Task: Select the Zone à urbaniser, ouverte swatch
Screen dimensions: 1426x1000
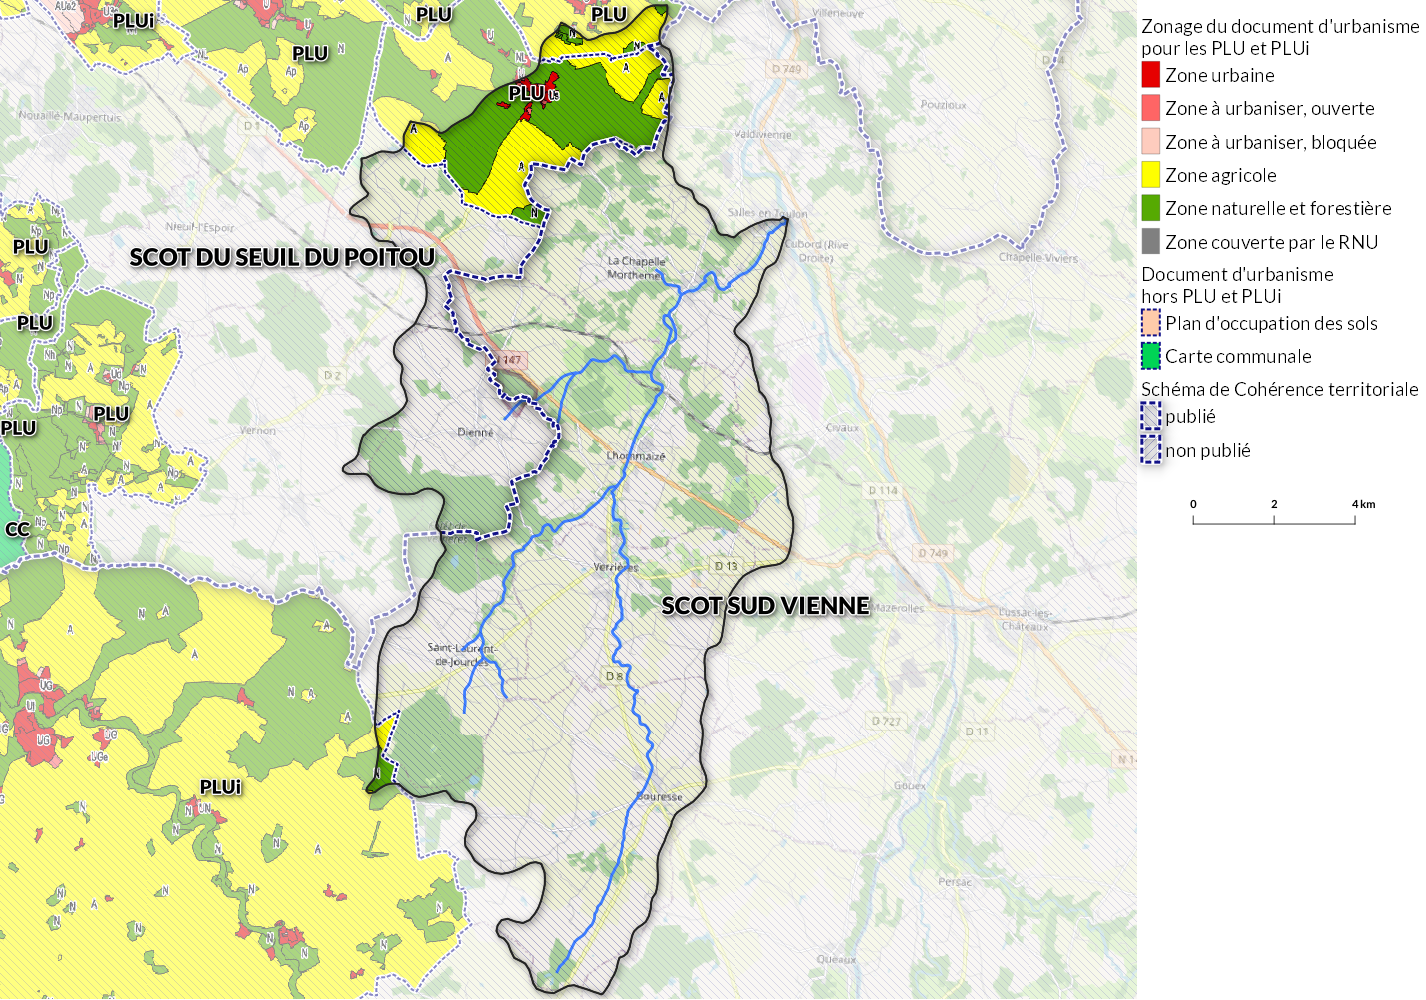Action: [x=1150, y=108]
